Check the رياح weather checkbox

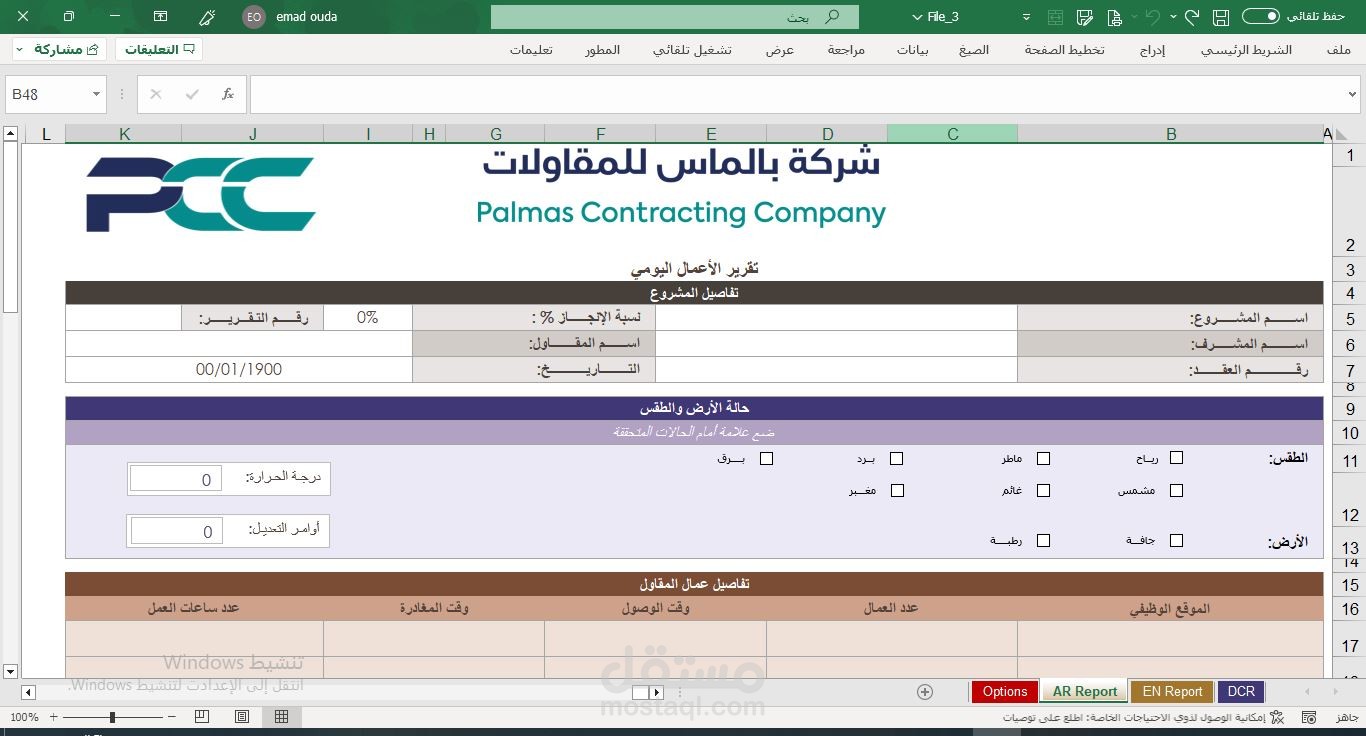tap(1176, 458)
